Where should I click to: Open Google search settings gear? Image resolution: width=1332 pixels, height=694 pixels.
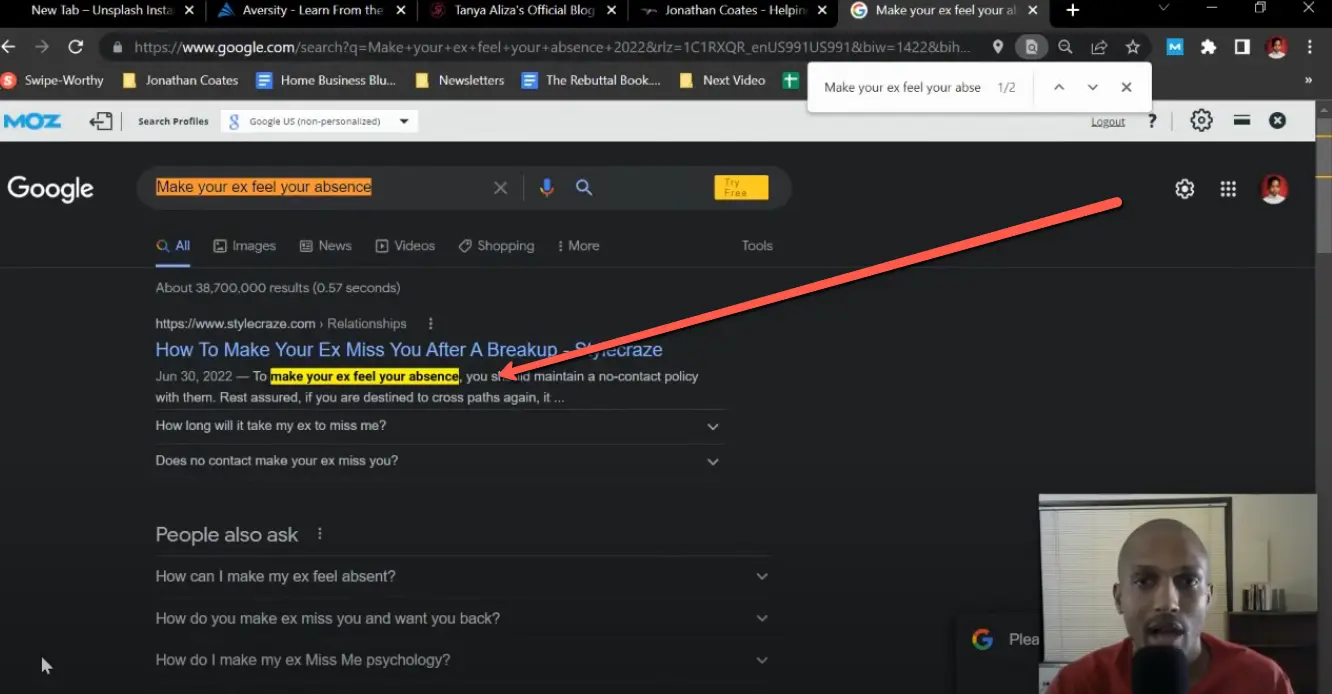pyautogui.click(x=1184, y=188)
